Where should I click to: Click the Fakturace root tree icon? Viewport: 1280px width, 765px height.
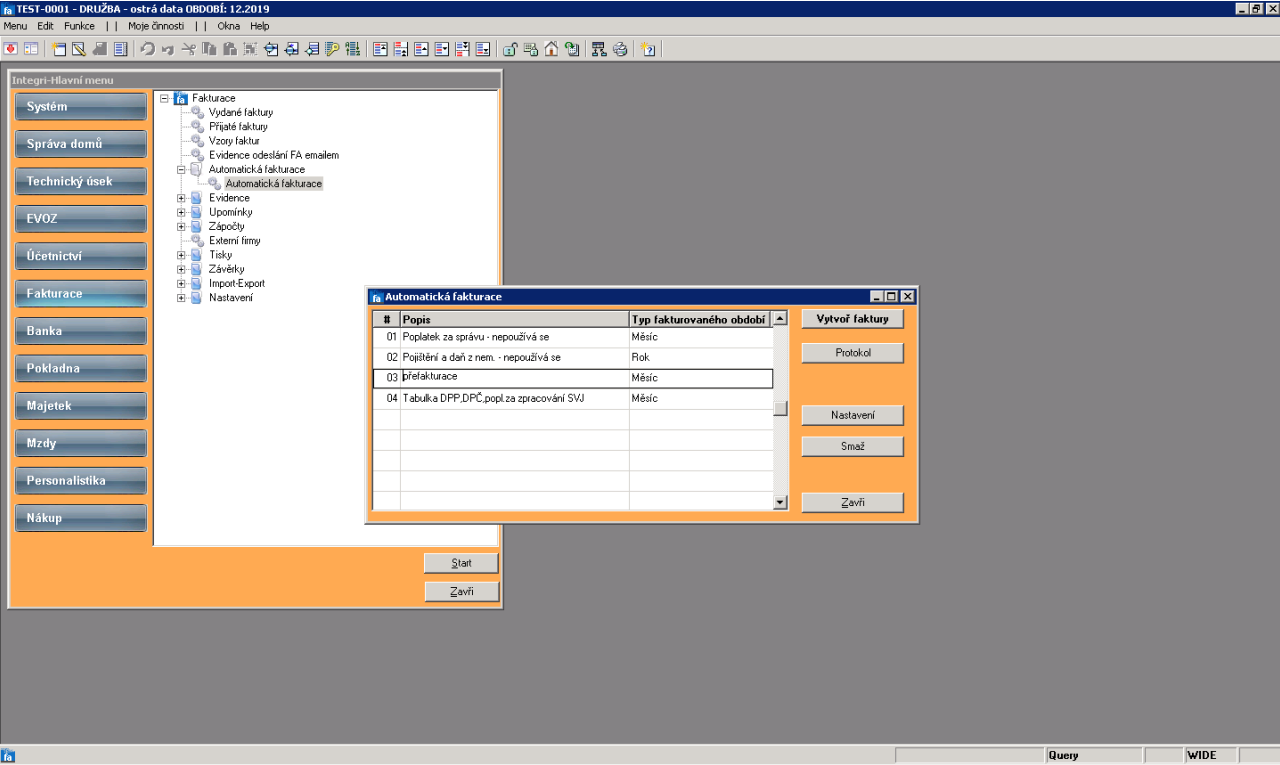click(x=181, y=98)
